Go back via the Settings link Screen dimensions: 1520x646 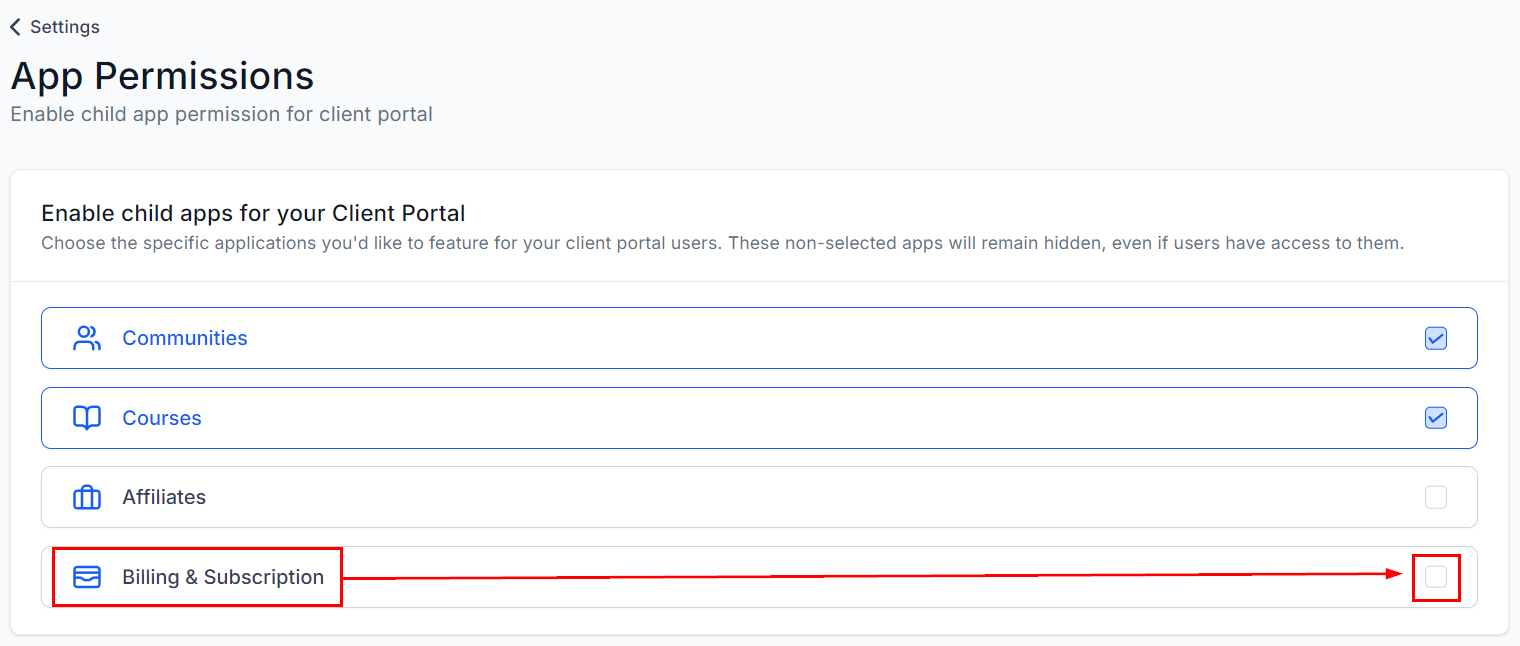tap(64, 27)
